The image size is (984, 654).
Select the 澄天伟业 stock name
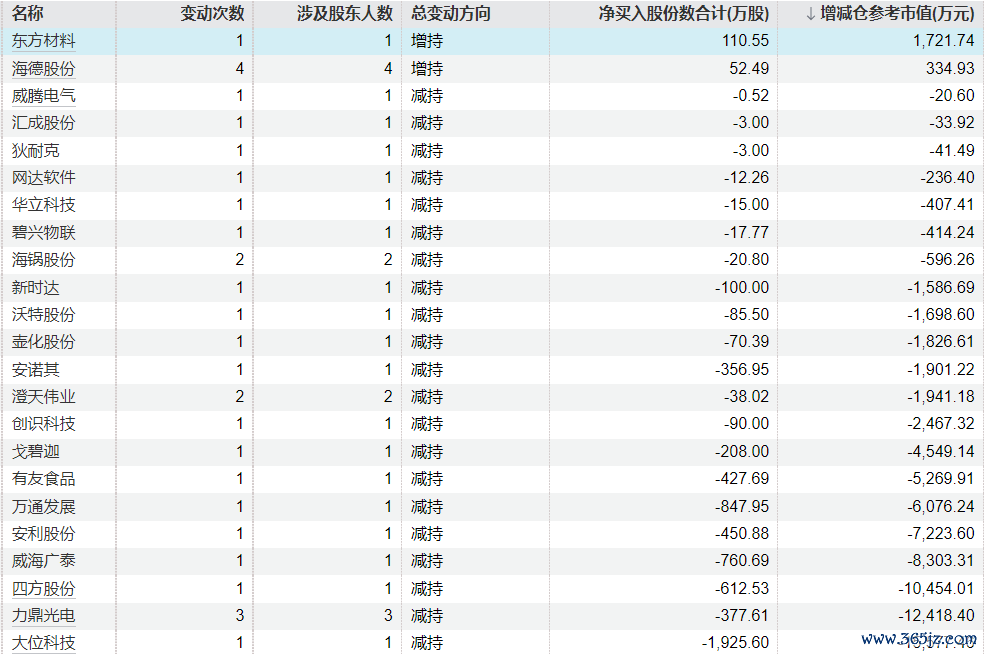coord(43,397)
